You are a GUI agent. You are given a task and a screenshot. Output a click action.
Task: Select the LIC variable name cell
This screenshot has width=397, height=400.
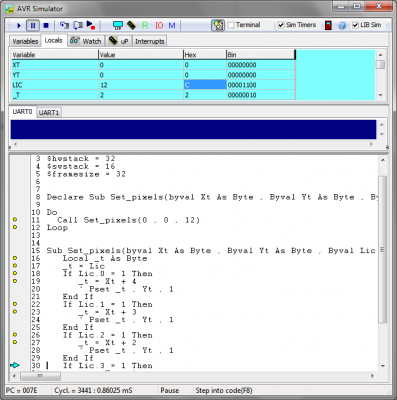pyautogui.click(x=55, y=85)
